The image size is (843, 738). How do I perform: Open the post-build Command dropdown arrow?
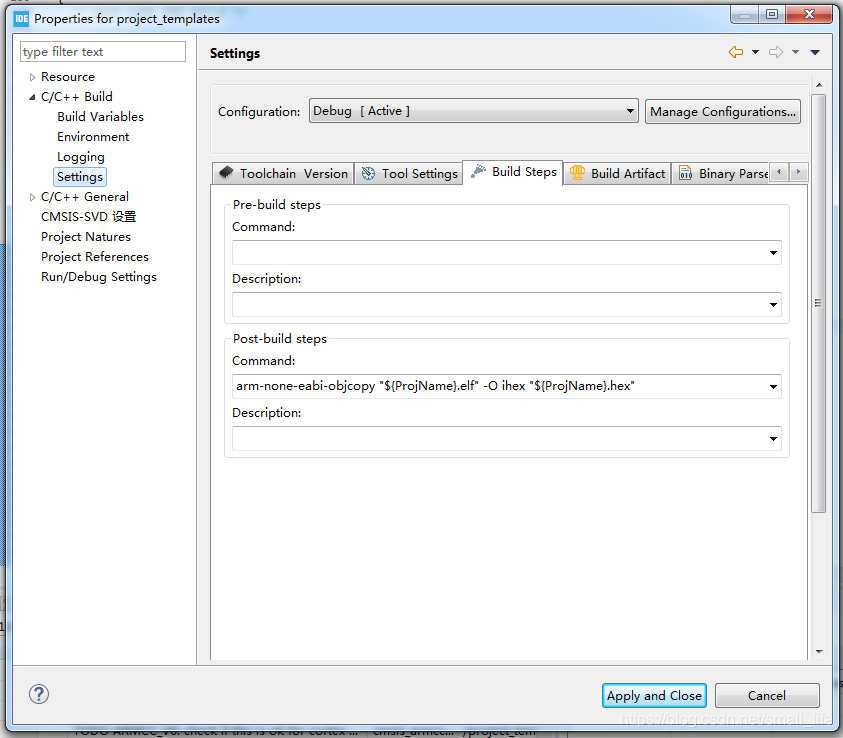coord(773,386)
